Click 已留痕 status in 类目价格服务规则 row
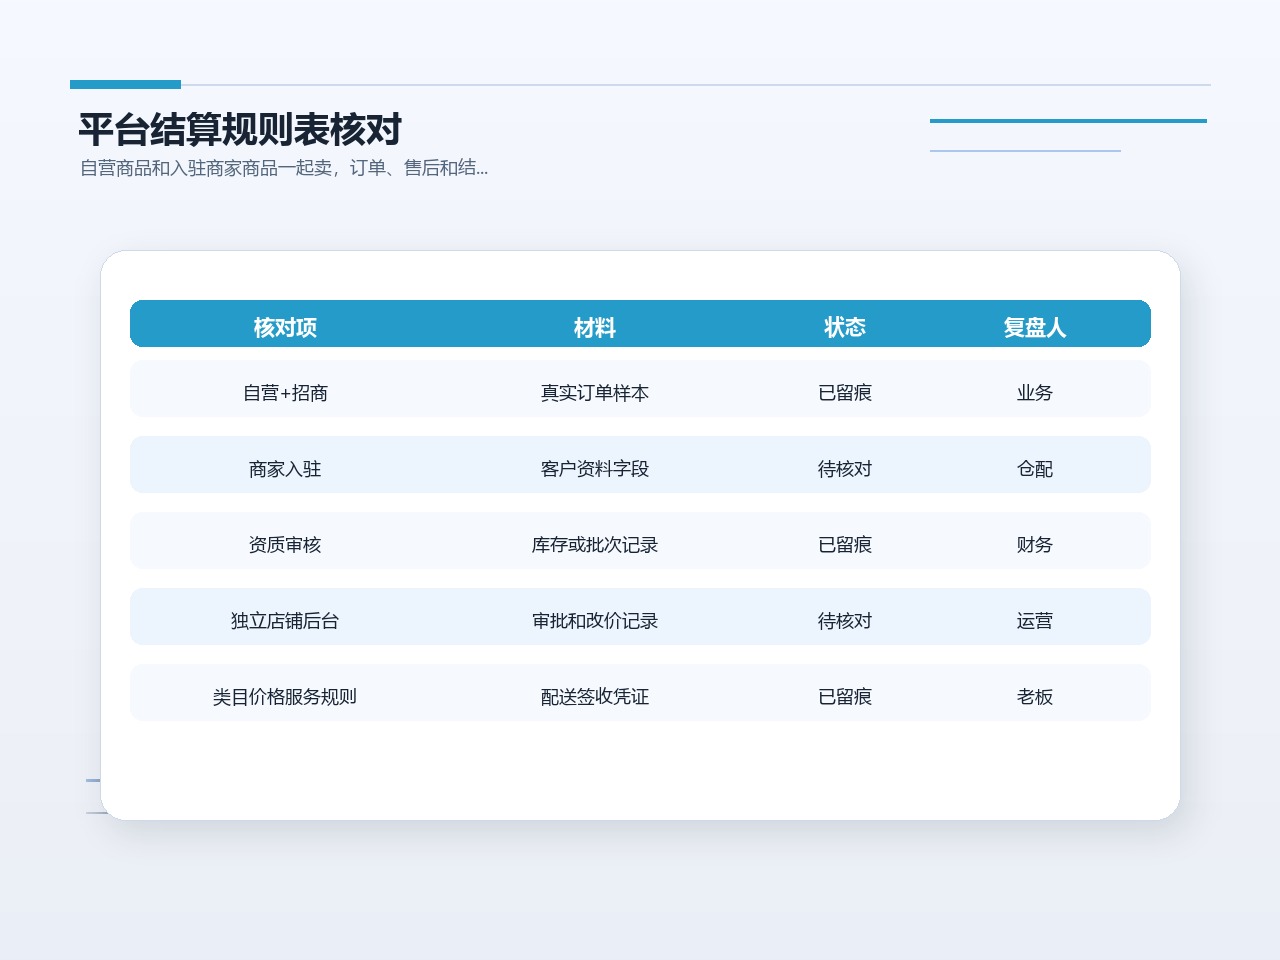This screenshot has height=960, width=1280. point(845,697)
